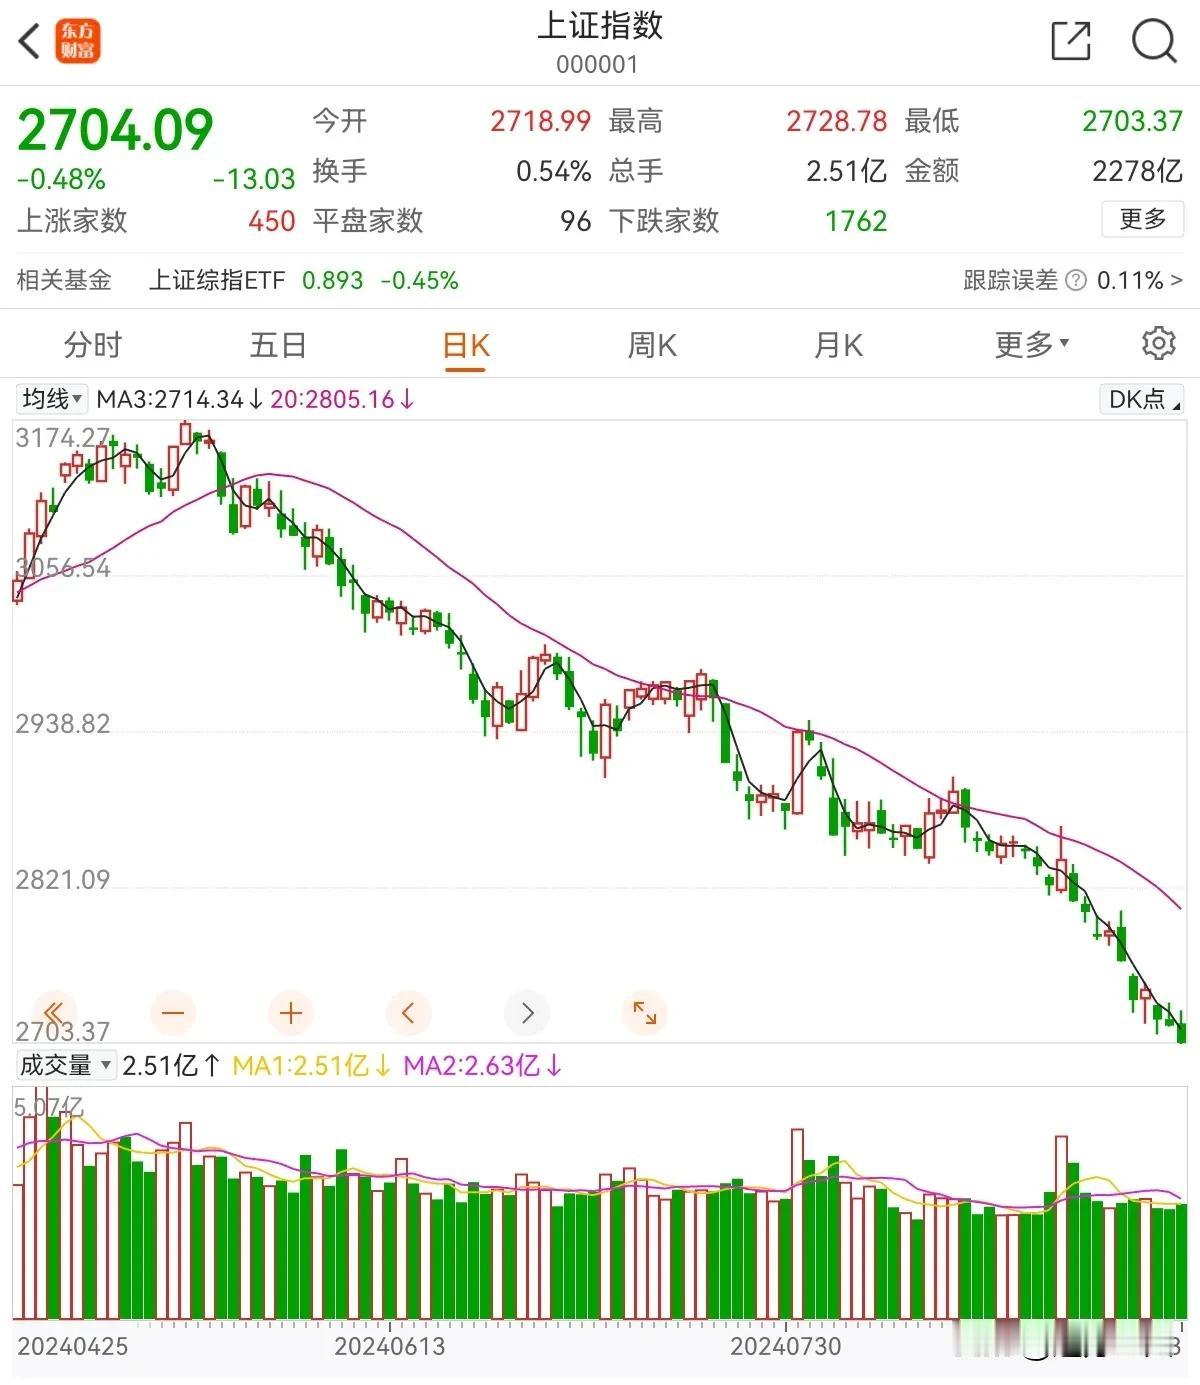Select the 日K tab
The height and width of the screenshot is (1385, 1200).
465,346
